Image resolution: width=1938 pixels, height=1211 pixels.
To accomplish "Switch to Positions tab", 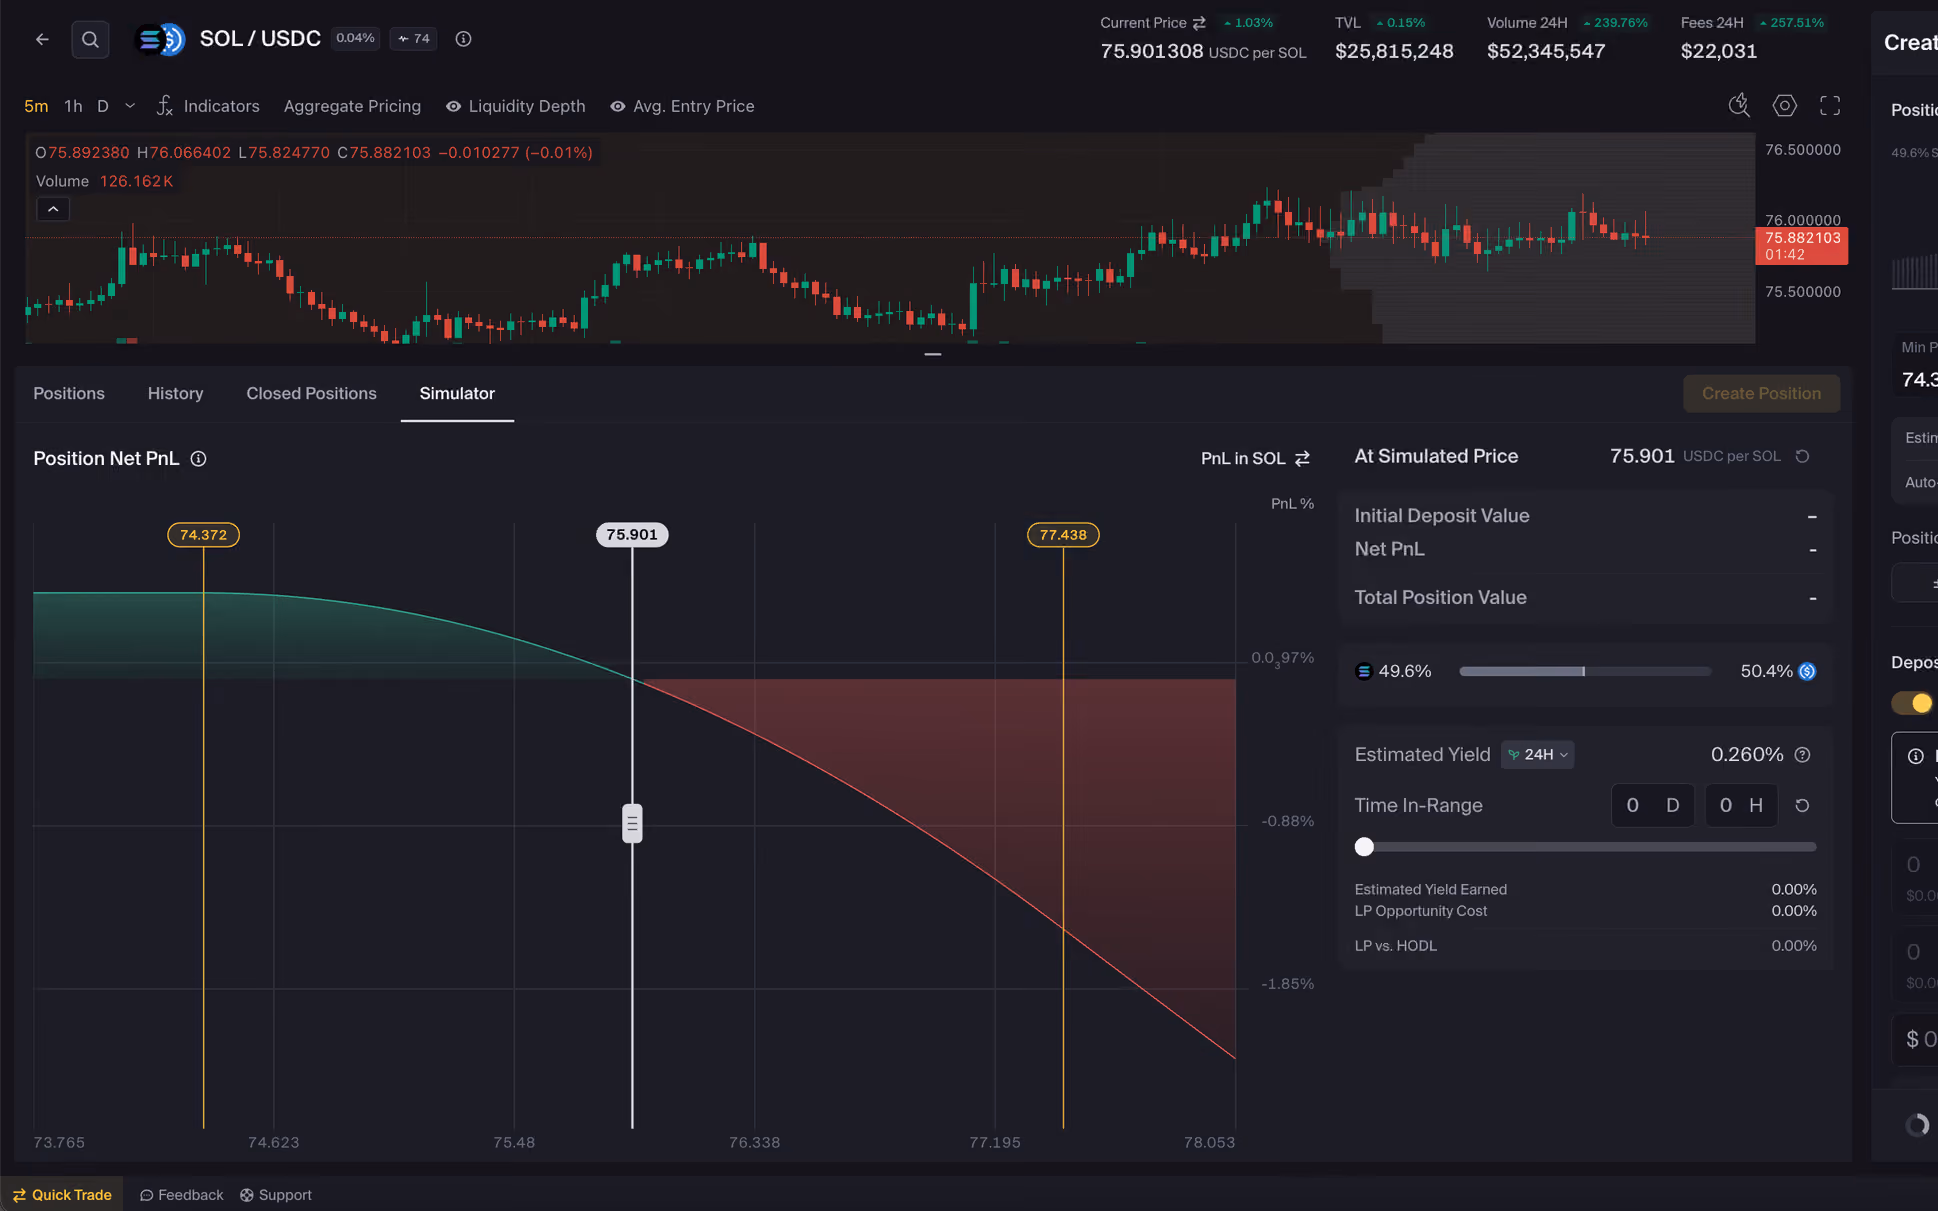I will click(x=69, y=394).
